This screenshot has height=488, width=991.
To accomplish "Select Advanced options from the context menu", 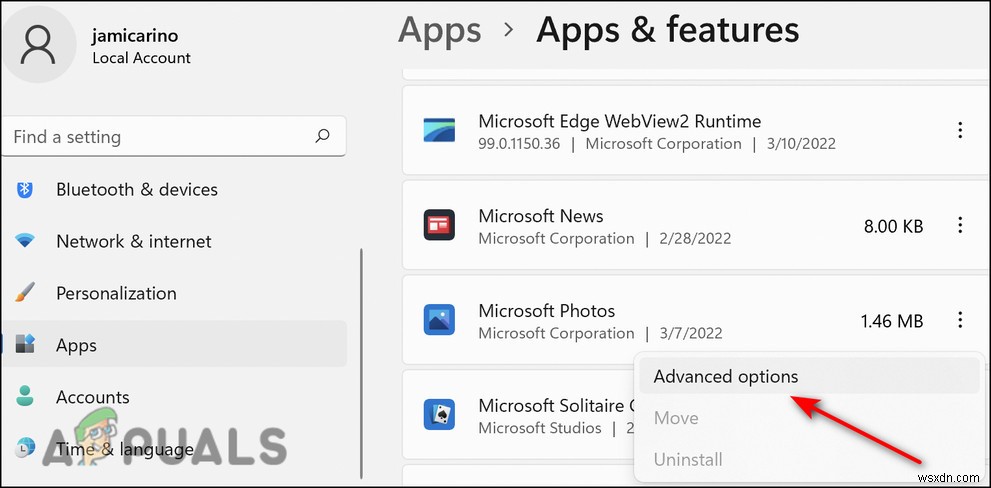I will point(726,377).
